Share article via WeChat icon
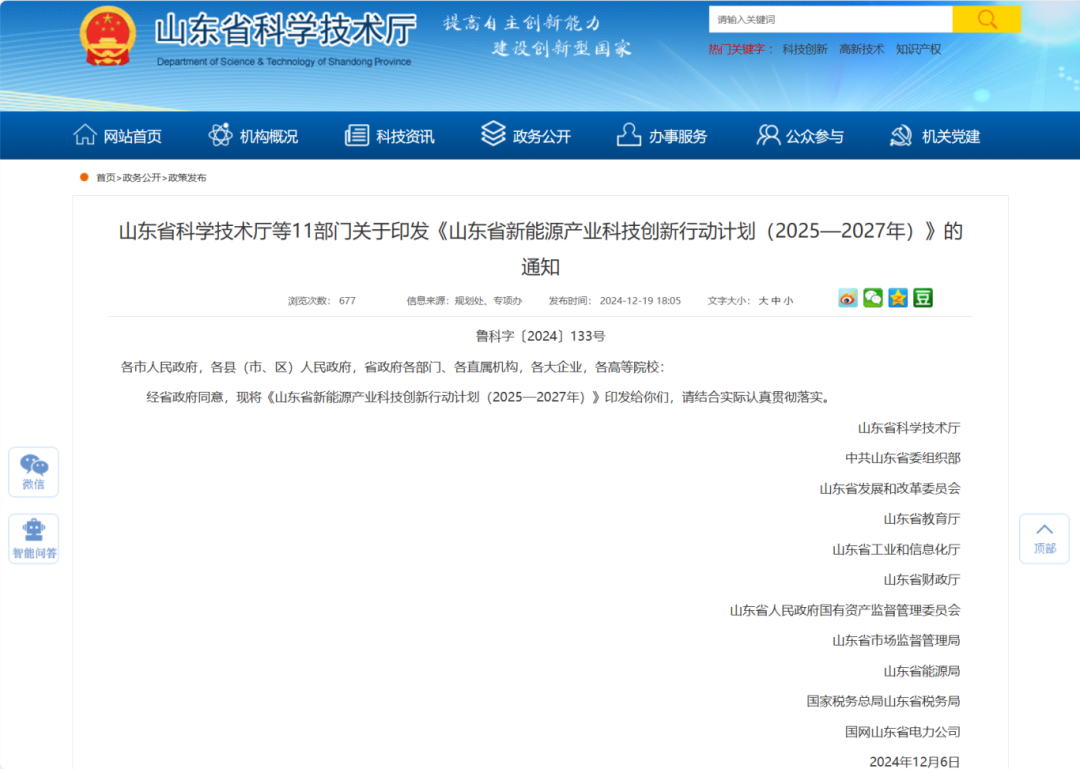1080x769 pixels. pyautogui.click(x=873, y=298)
